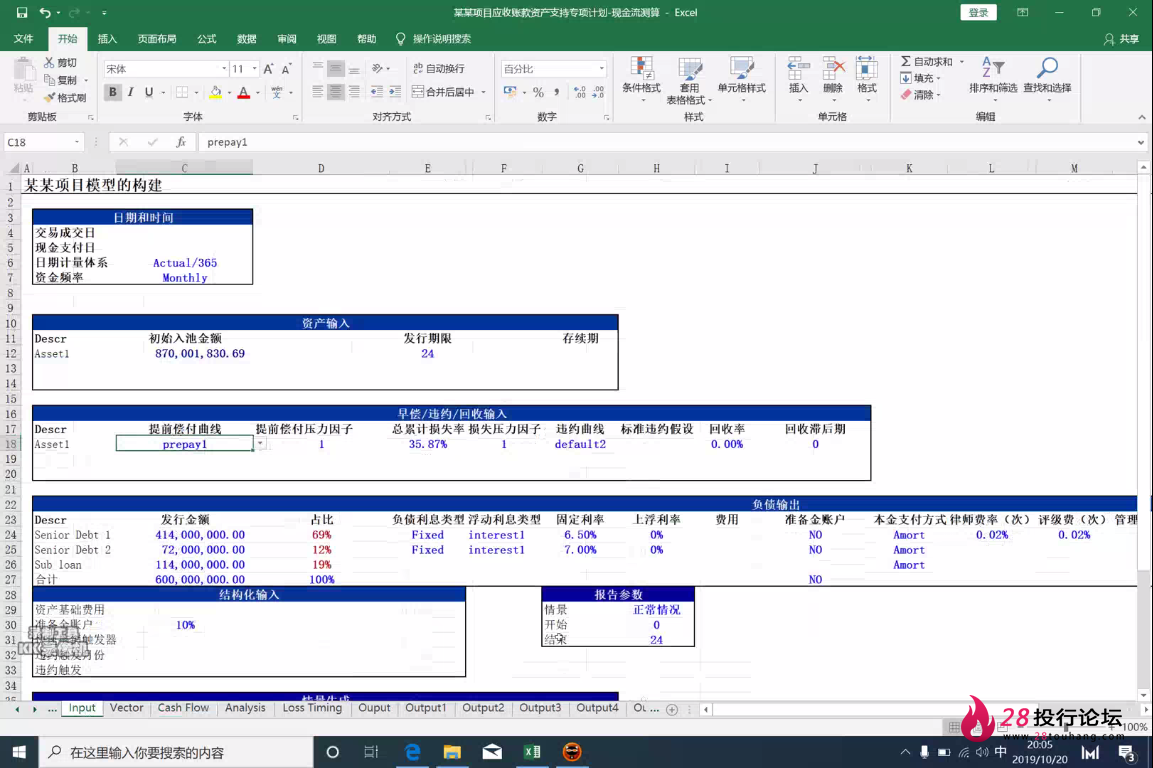Open the font size 11 dropdown
The image size is (1153, 768).
(x=254, y=68)
